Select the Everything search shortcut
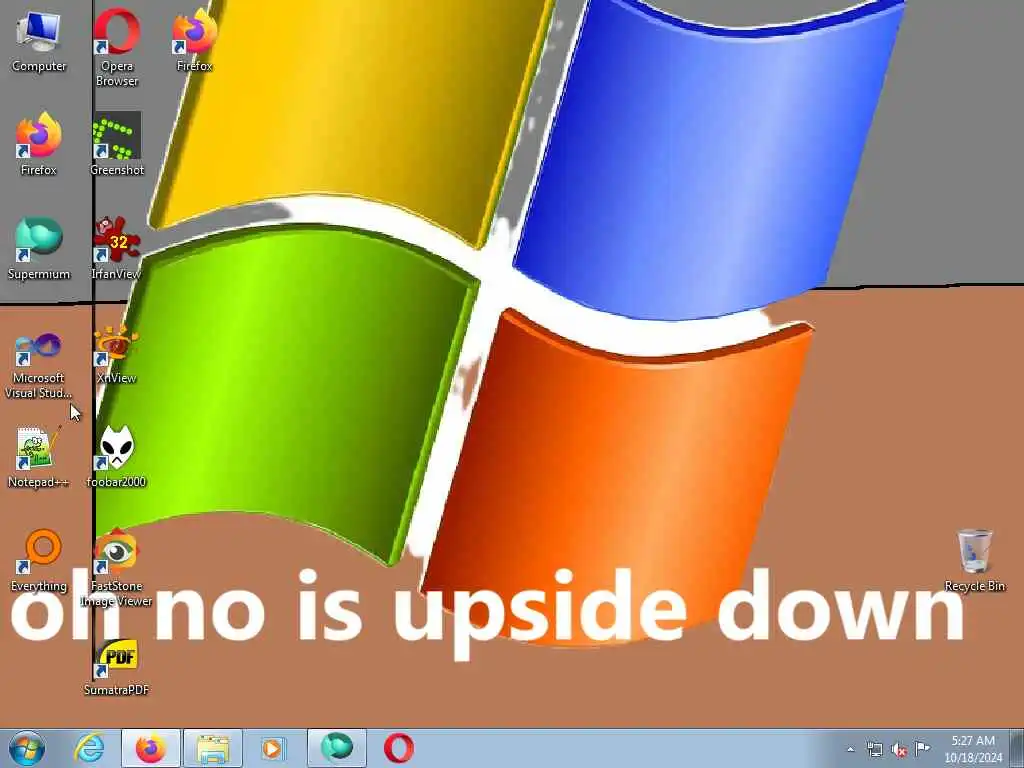The image size is (1024, 768). 39,561
